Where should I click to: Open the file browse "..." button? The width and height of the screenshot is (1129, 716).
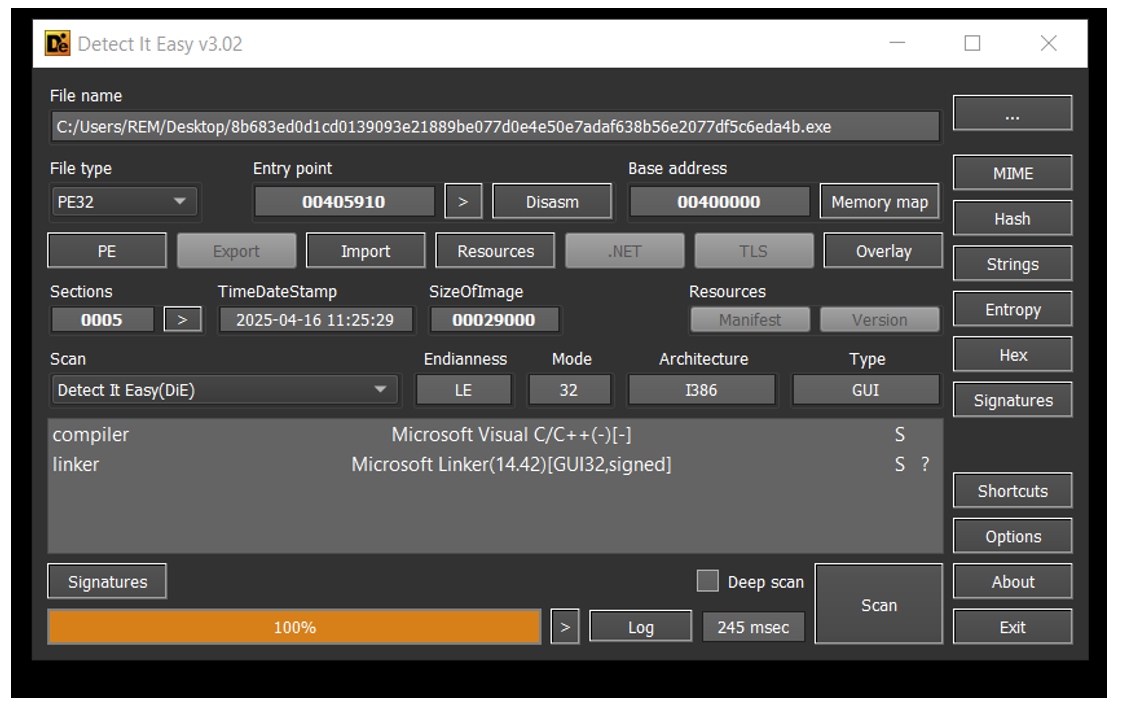(x=1012, y=114)
